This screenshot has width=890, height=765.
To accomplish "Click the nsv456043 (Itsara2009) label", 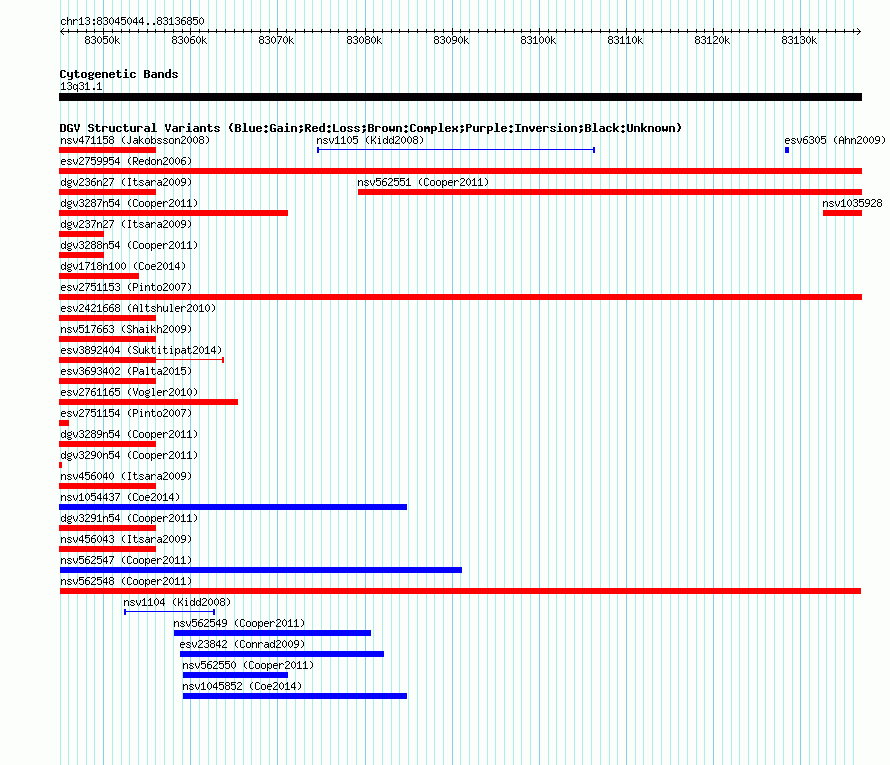I will [126, 539].
